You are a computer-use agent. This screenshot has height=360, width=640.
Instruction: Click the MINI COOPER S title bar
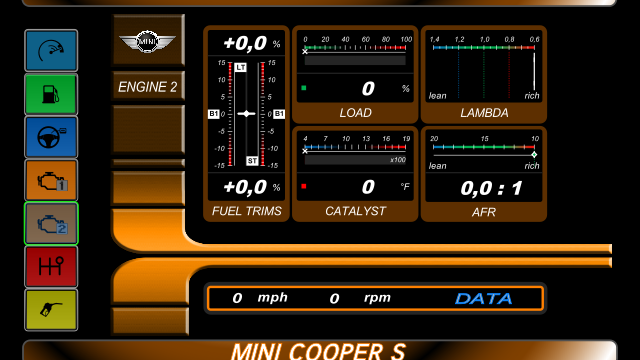tap(320, 350)
